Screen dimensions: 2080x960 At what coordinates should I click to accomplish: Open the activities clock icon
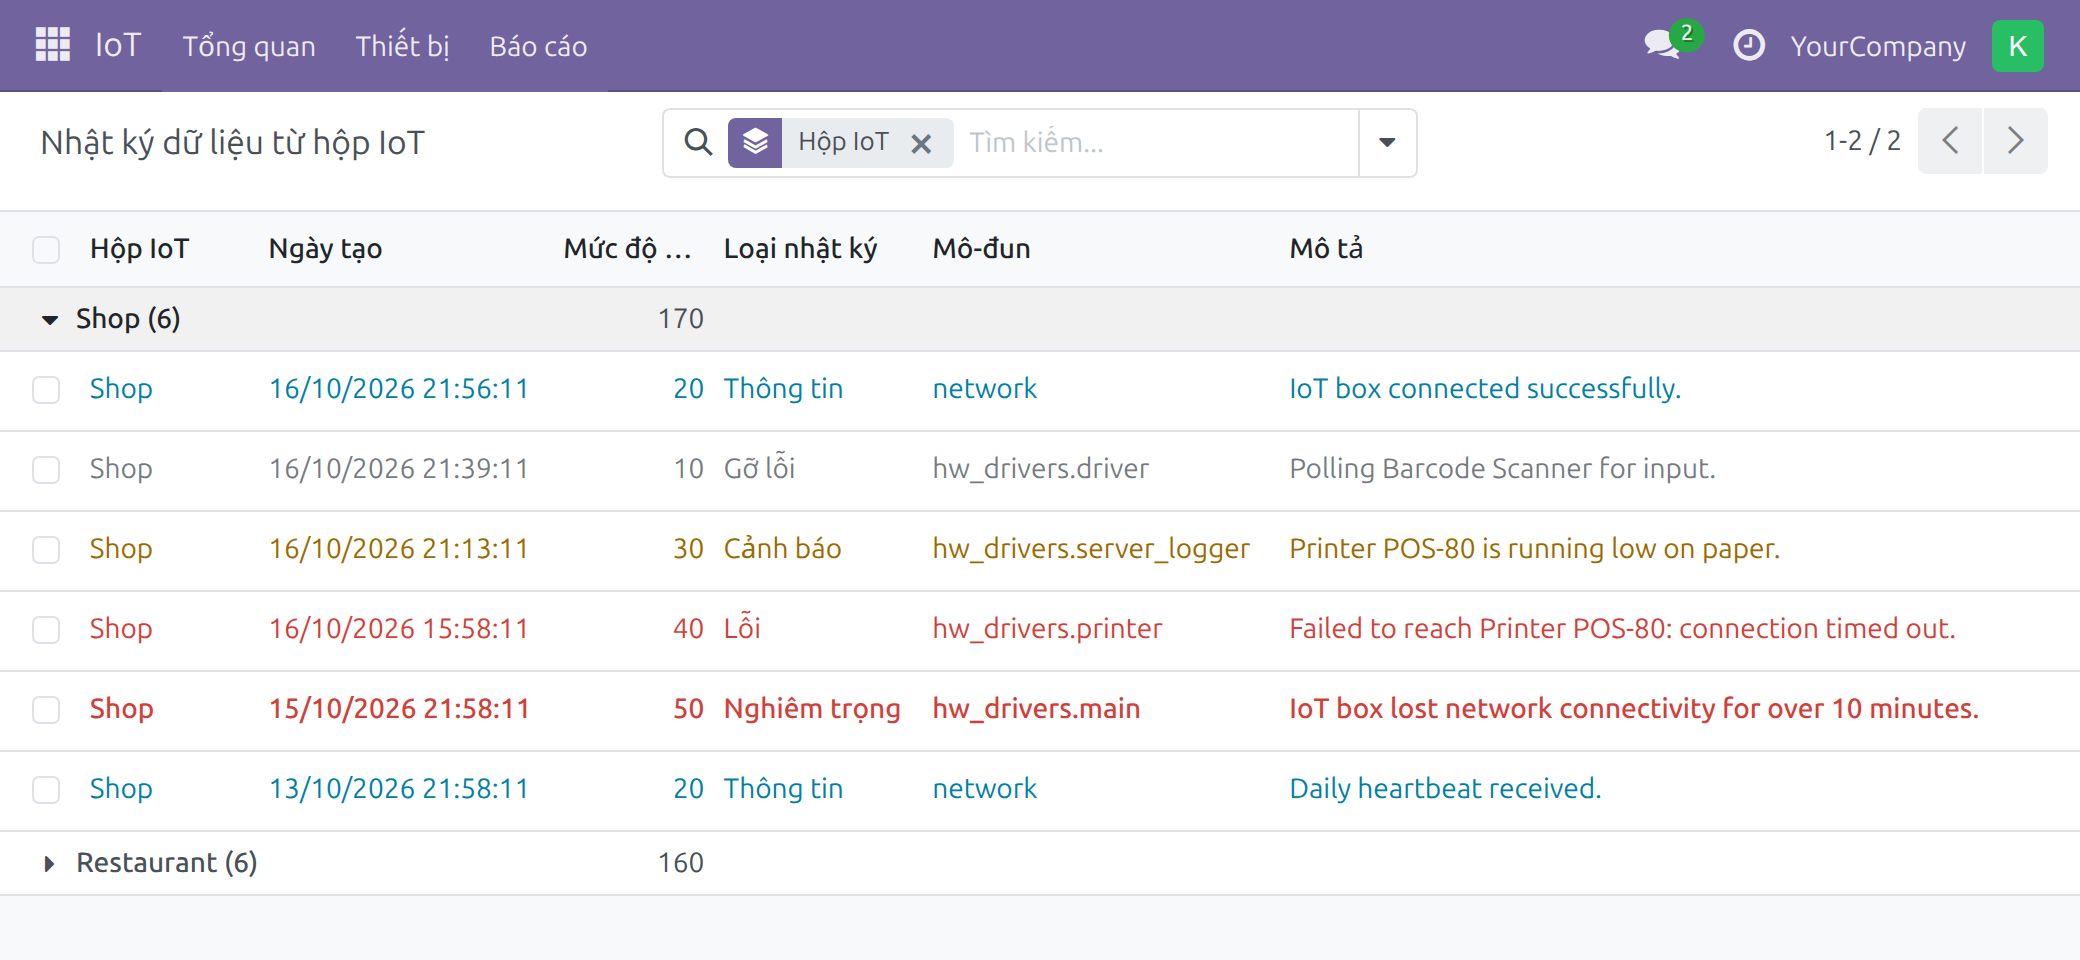click(x=1748, y=46)
